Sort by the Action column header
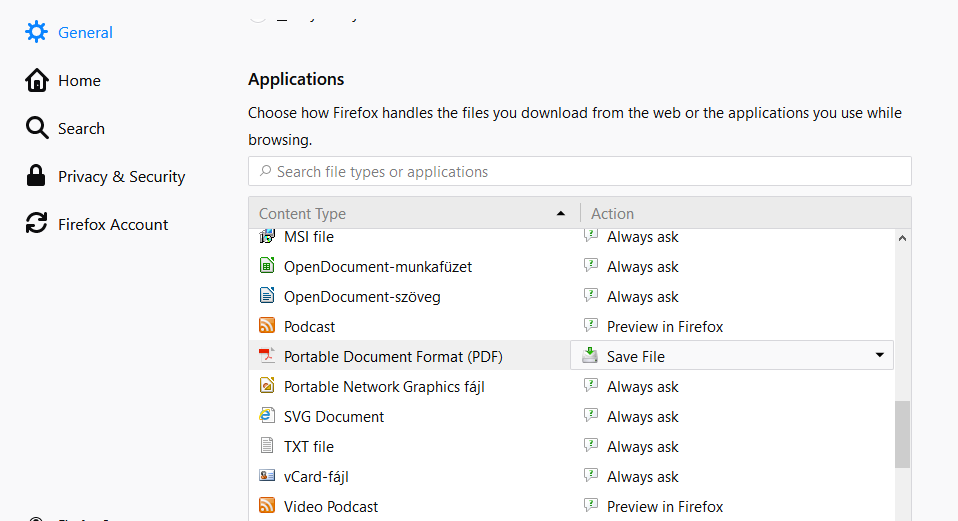 tap(745, 213)
